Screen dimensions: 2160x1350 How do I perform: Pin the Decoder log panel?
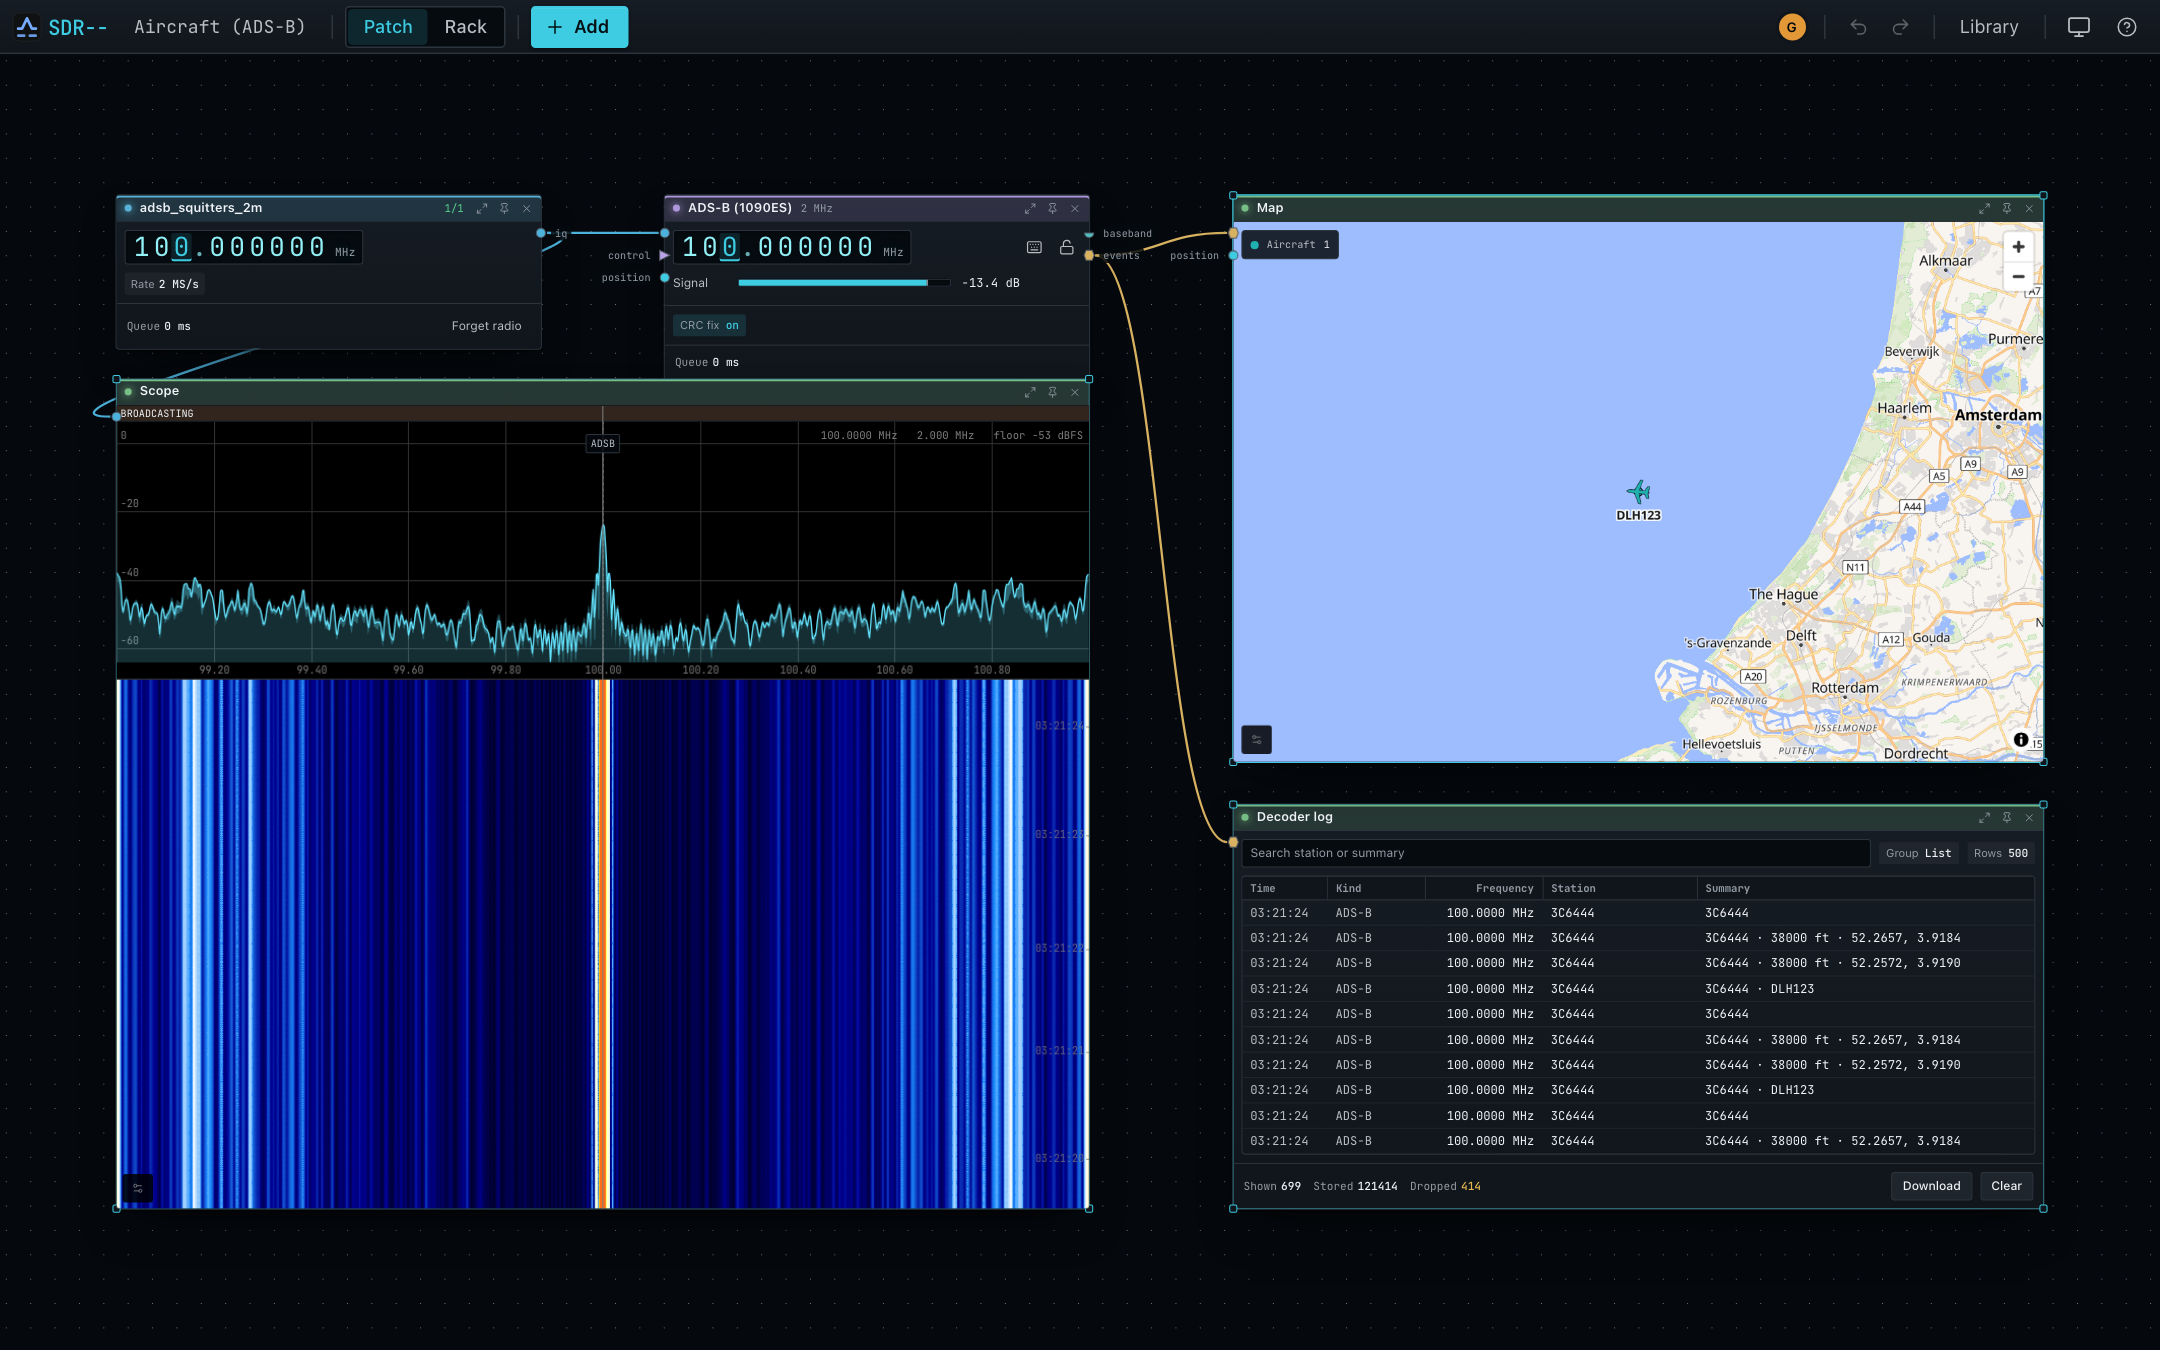(x=2006, y=817)
